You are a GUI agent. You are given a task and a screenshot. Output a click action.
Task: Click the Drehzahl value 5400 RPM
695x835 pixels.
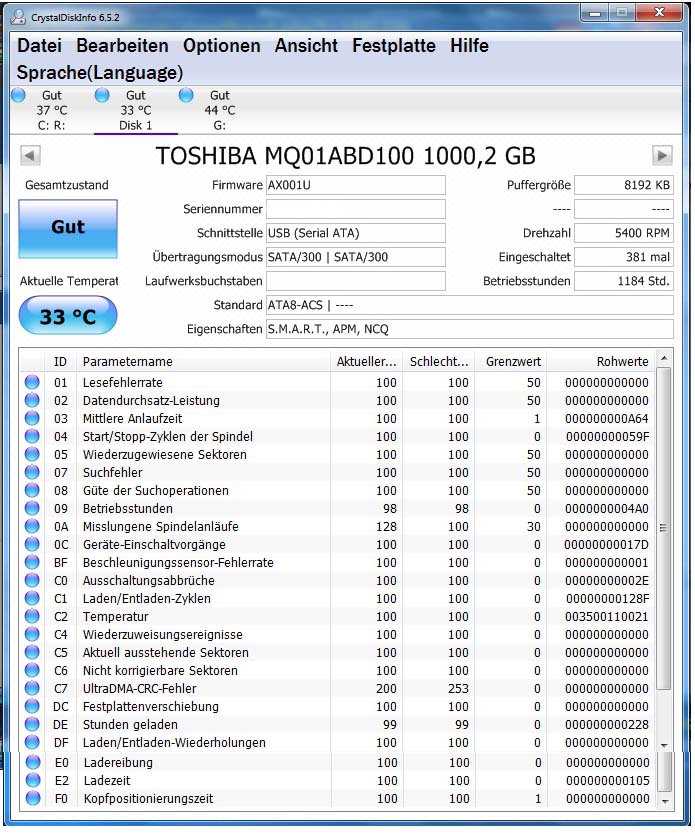(x=624, y=233)
